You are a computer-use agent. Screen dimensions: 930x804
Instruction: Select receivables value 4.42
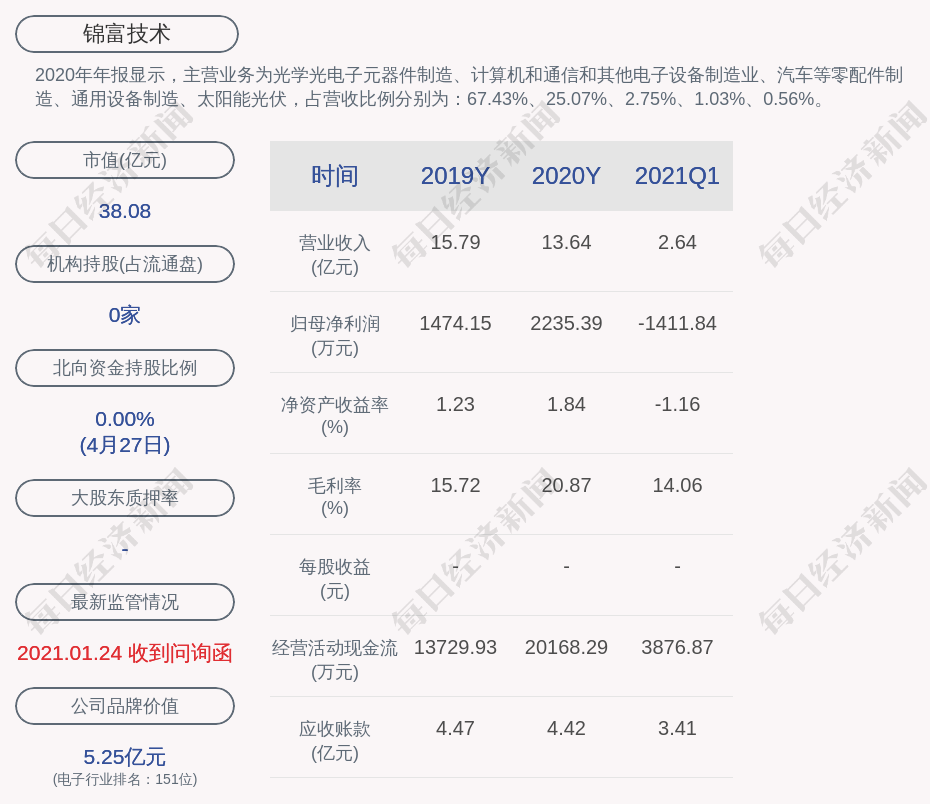566,728
